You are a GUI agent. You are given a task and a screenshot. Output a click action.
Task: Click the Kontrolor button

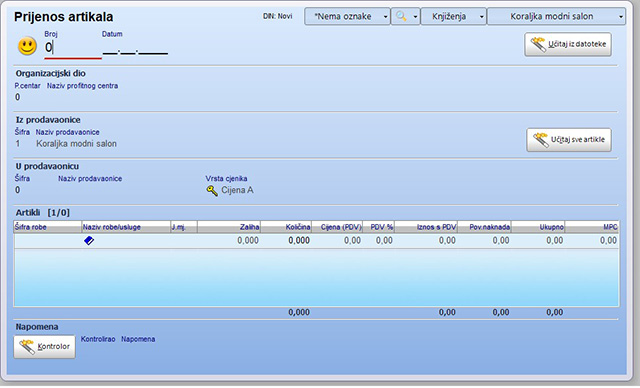click(44, 347)
